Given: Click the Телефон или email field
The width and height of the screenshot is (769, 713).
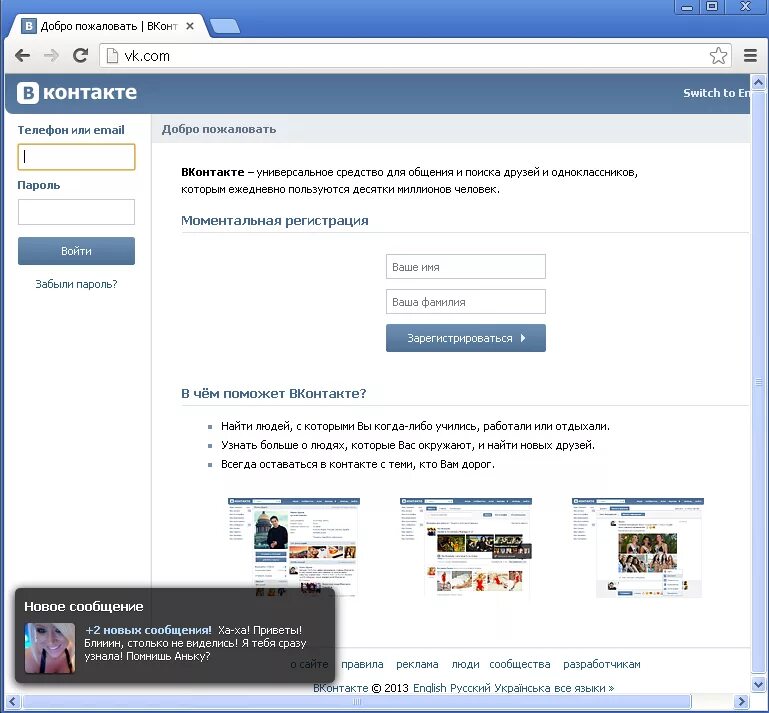Looking at the screenshot, I should point(77,157).
